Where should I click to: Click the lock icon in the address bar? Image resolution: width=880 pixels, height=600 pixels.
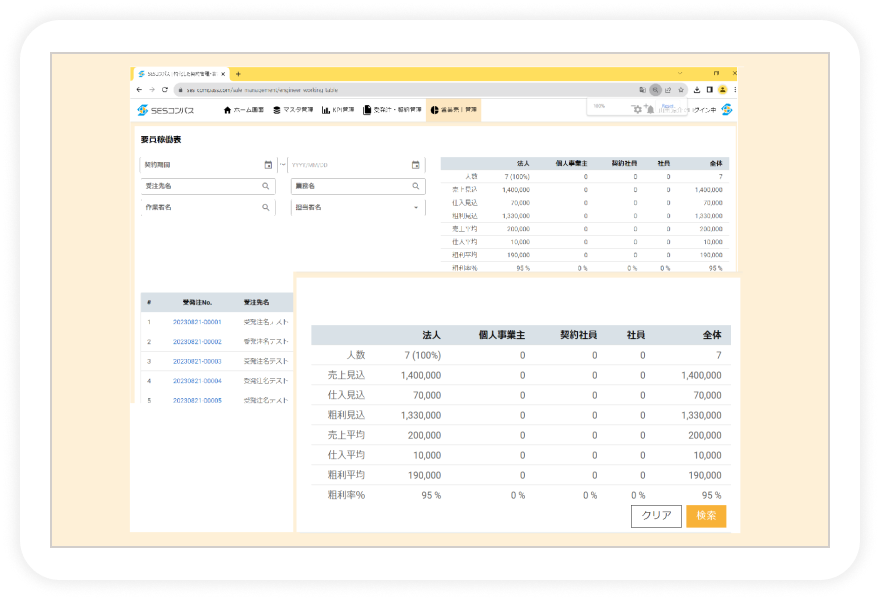[x=180, y=90]
